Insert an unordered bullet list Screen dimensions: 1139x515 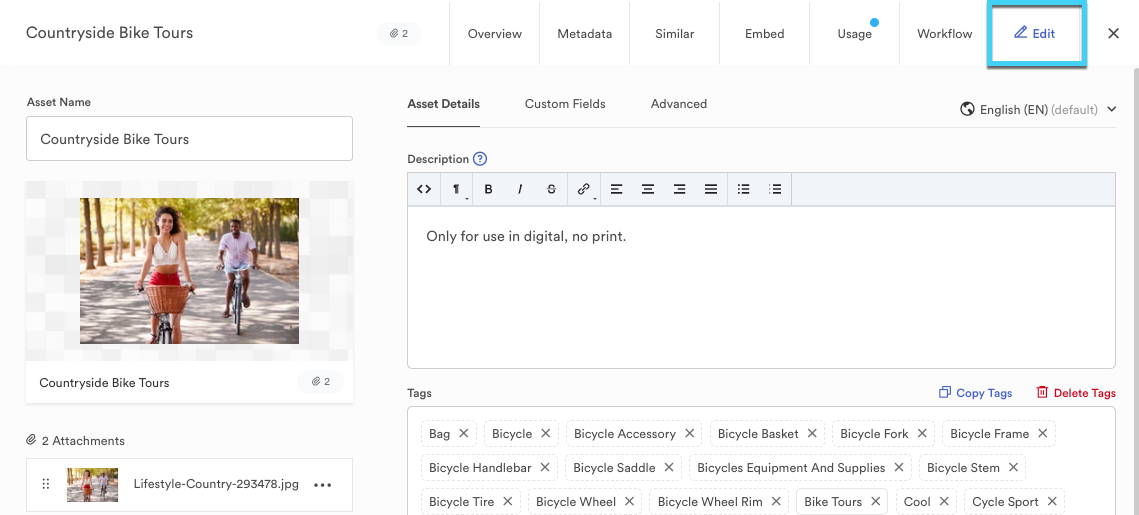[x=743, y=189]
